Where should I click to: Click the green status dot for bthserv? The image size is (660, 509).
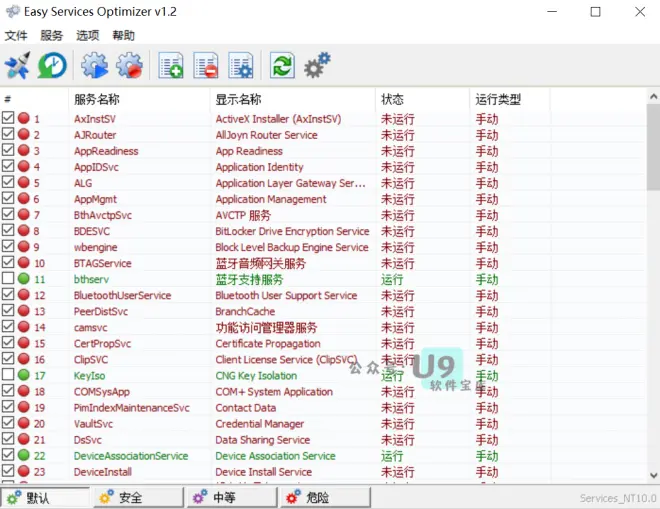tap(24, 279)
